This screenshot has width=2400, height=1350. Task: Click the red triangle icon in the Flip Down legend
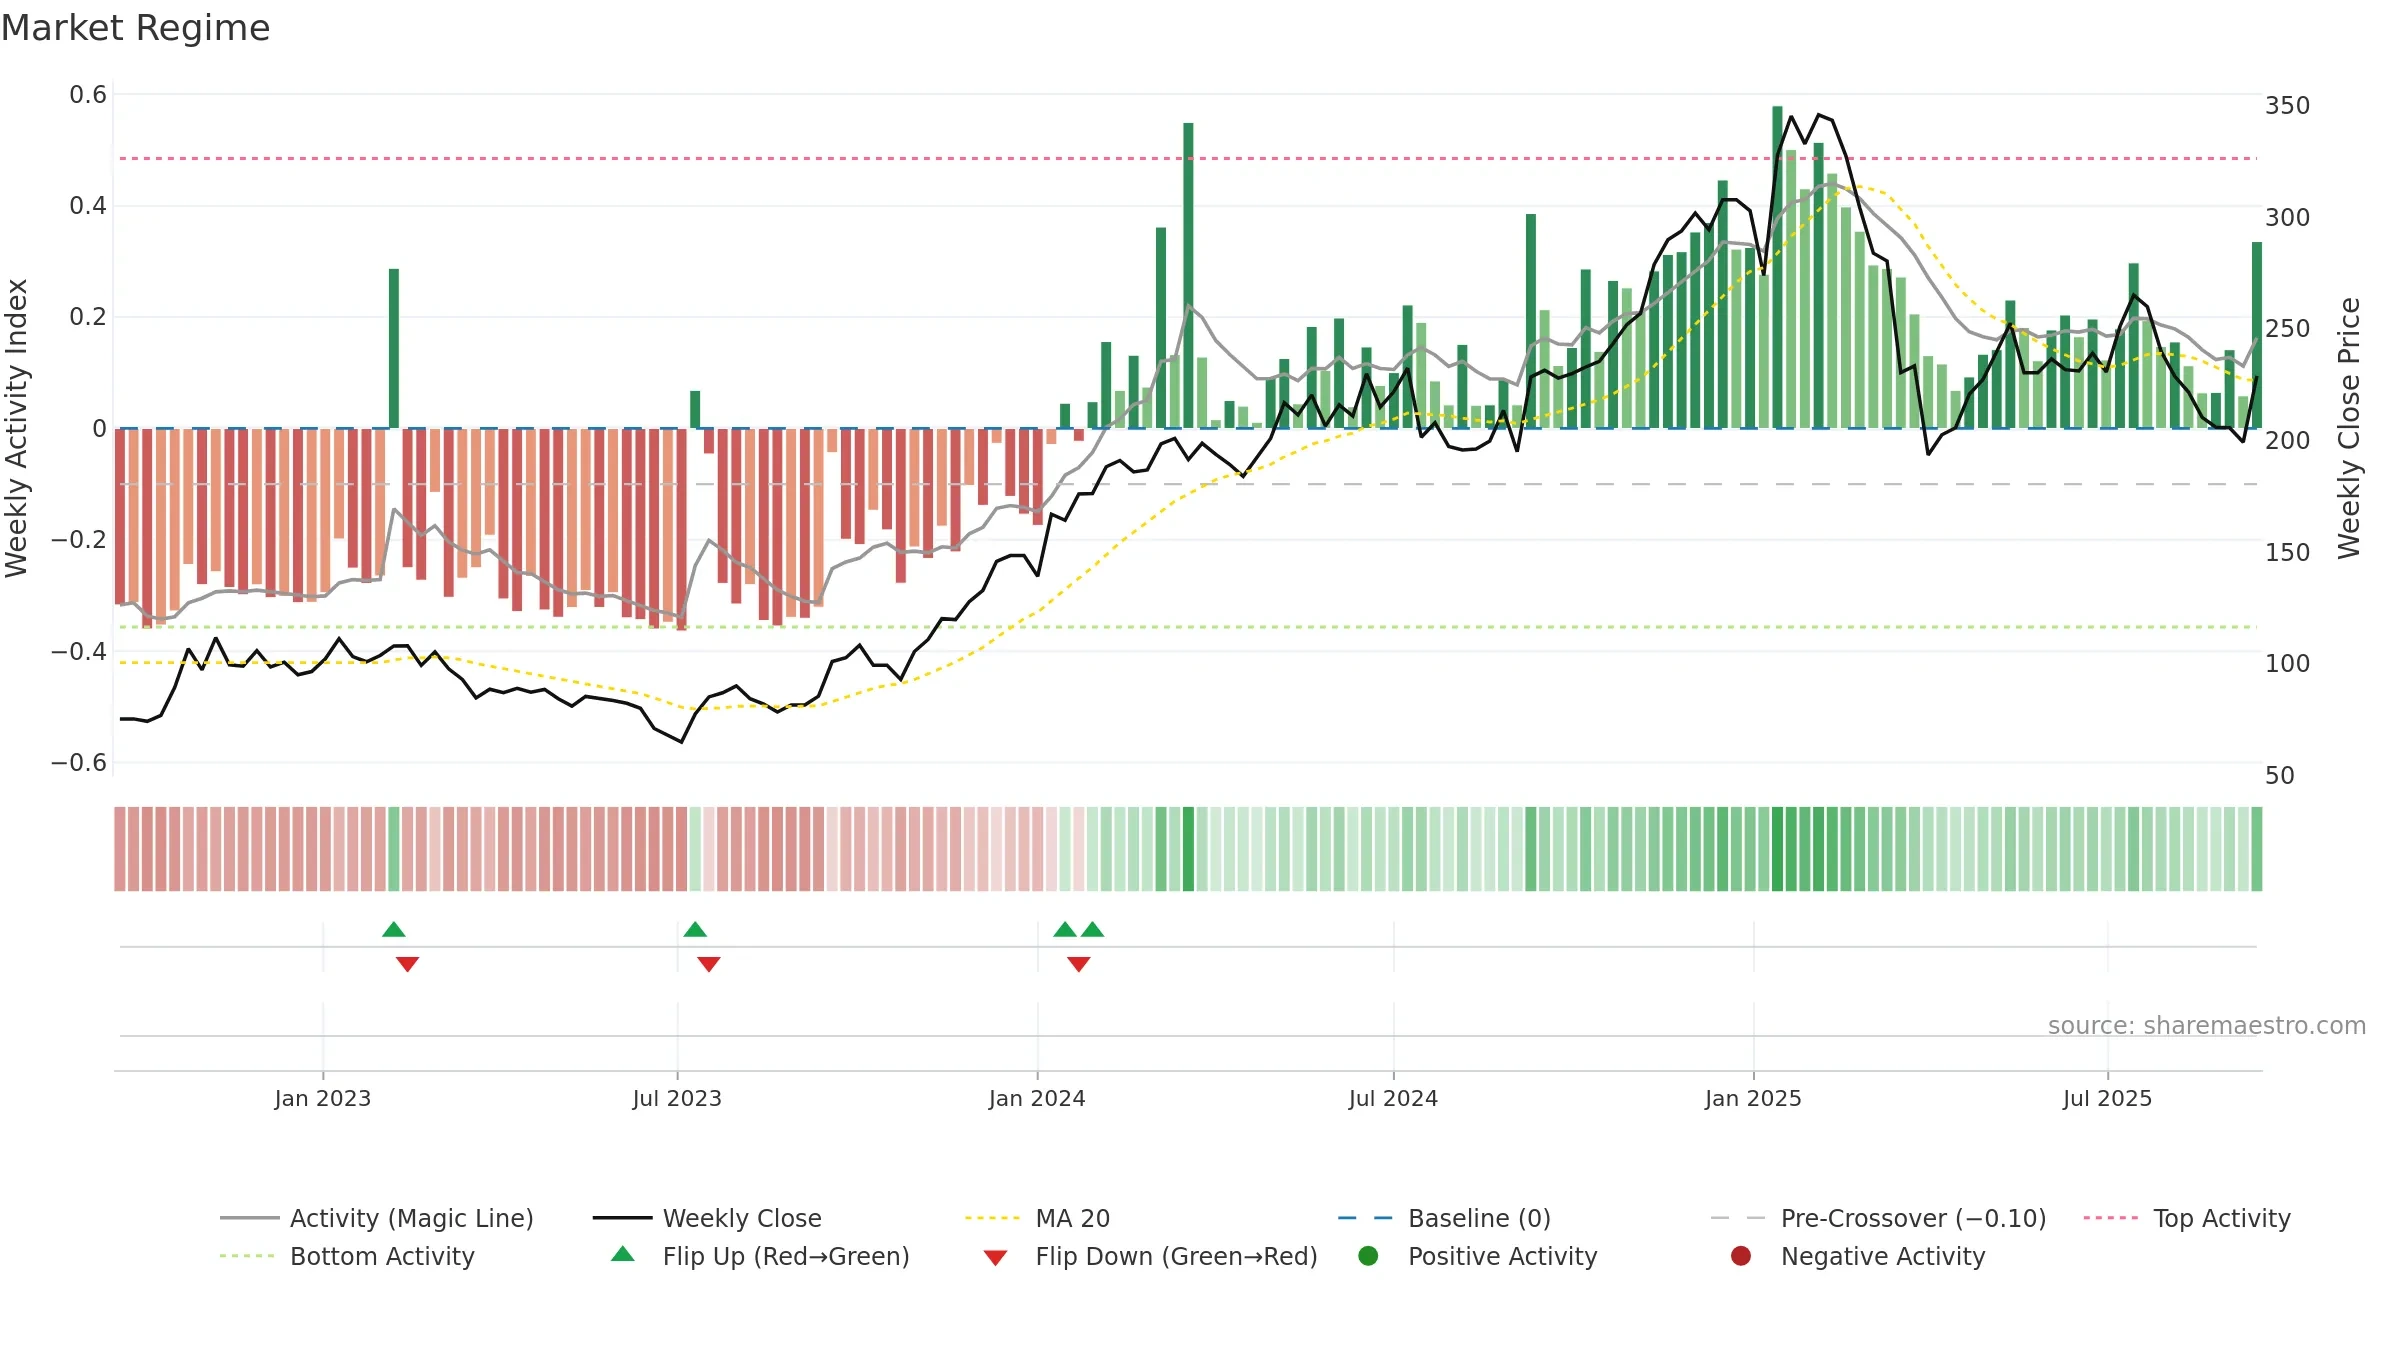coord(995,1258)
